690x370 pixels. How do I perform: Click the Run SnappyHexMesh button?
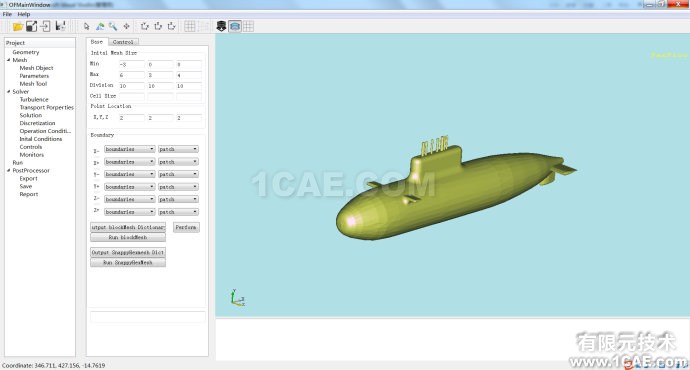128,262
